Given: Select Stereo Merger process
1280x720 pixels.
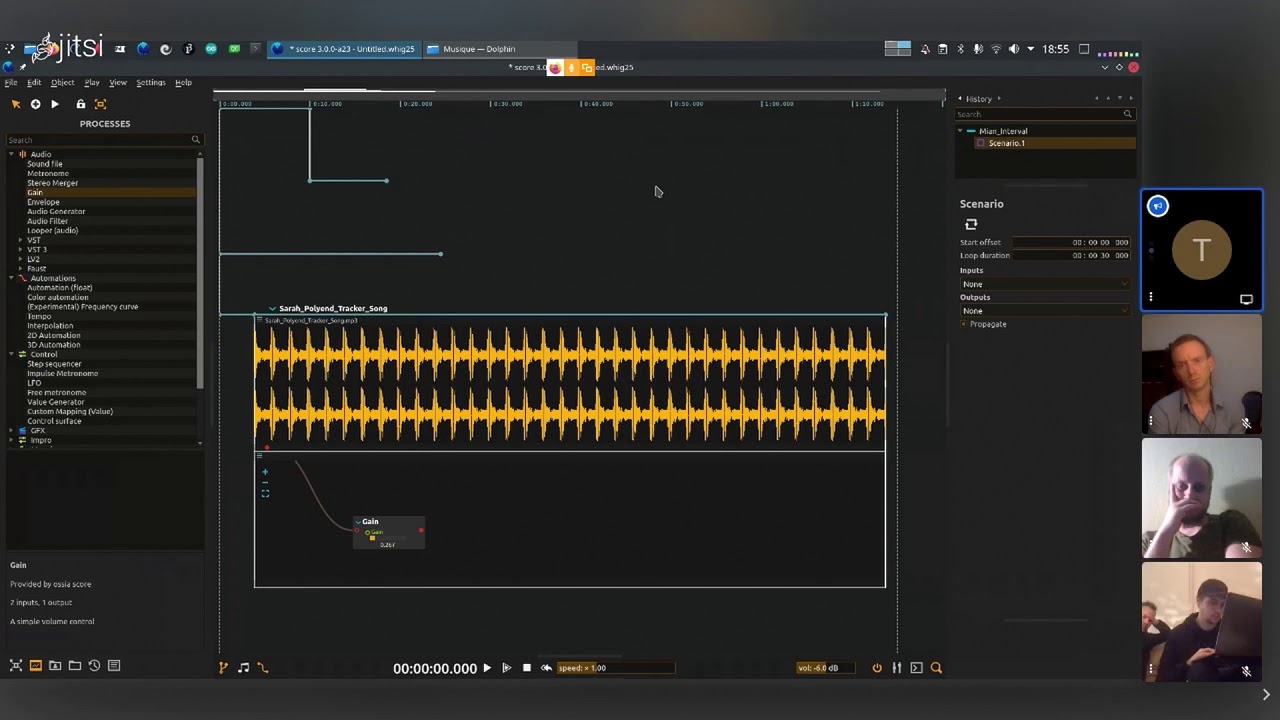Looking at the screenshot, I should (x=52, y=183).
